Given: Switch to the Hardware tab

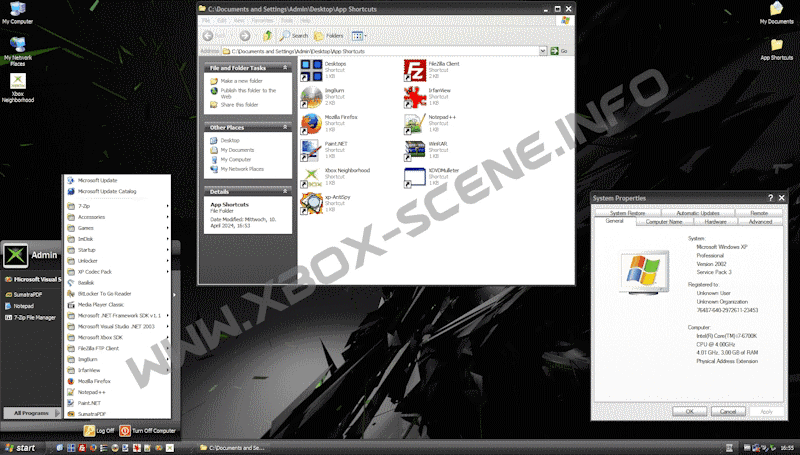Looking at the screenshot, I should 715,221.
